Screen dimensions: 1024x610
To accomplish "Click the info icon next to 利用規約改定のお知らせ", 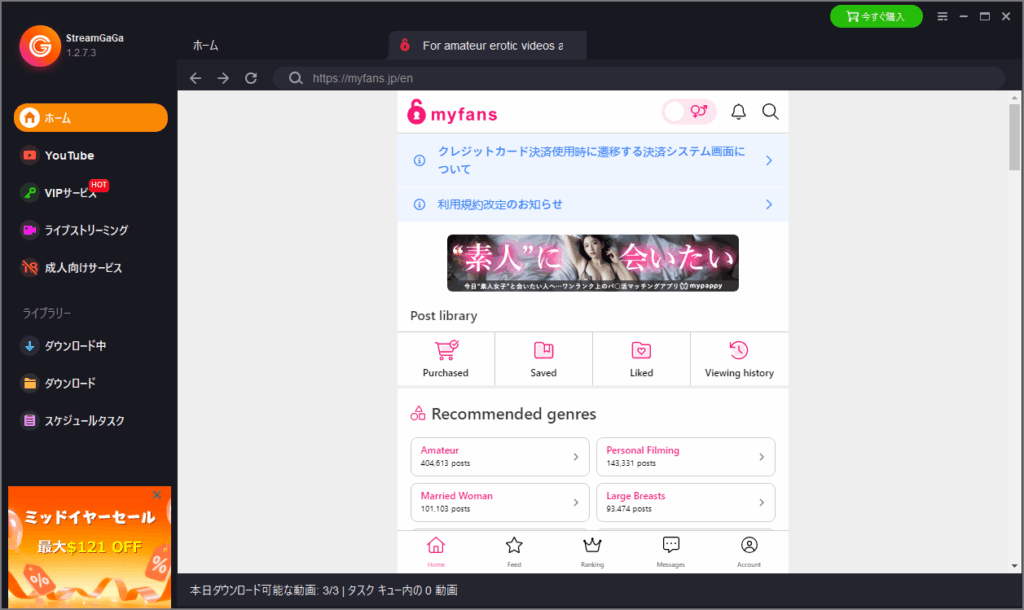I will 420,204.
